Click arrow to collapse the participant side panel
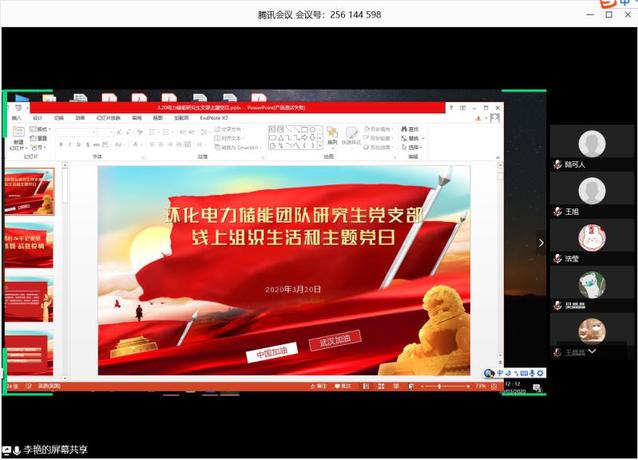The image size is (638, 460). (541, 242)
